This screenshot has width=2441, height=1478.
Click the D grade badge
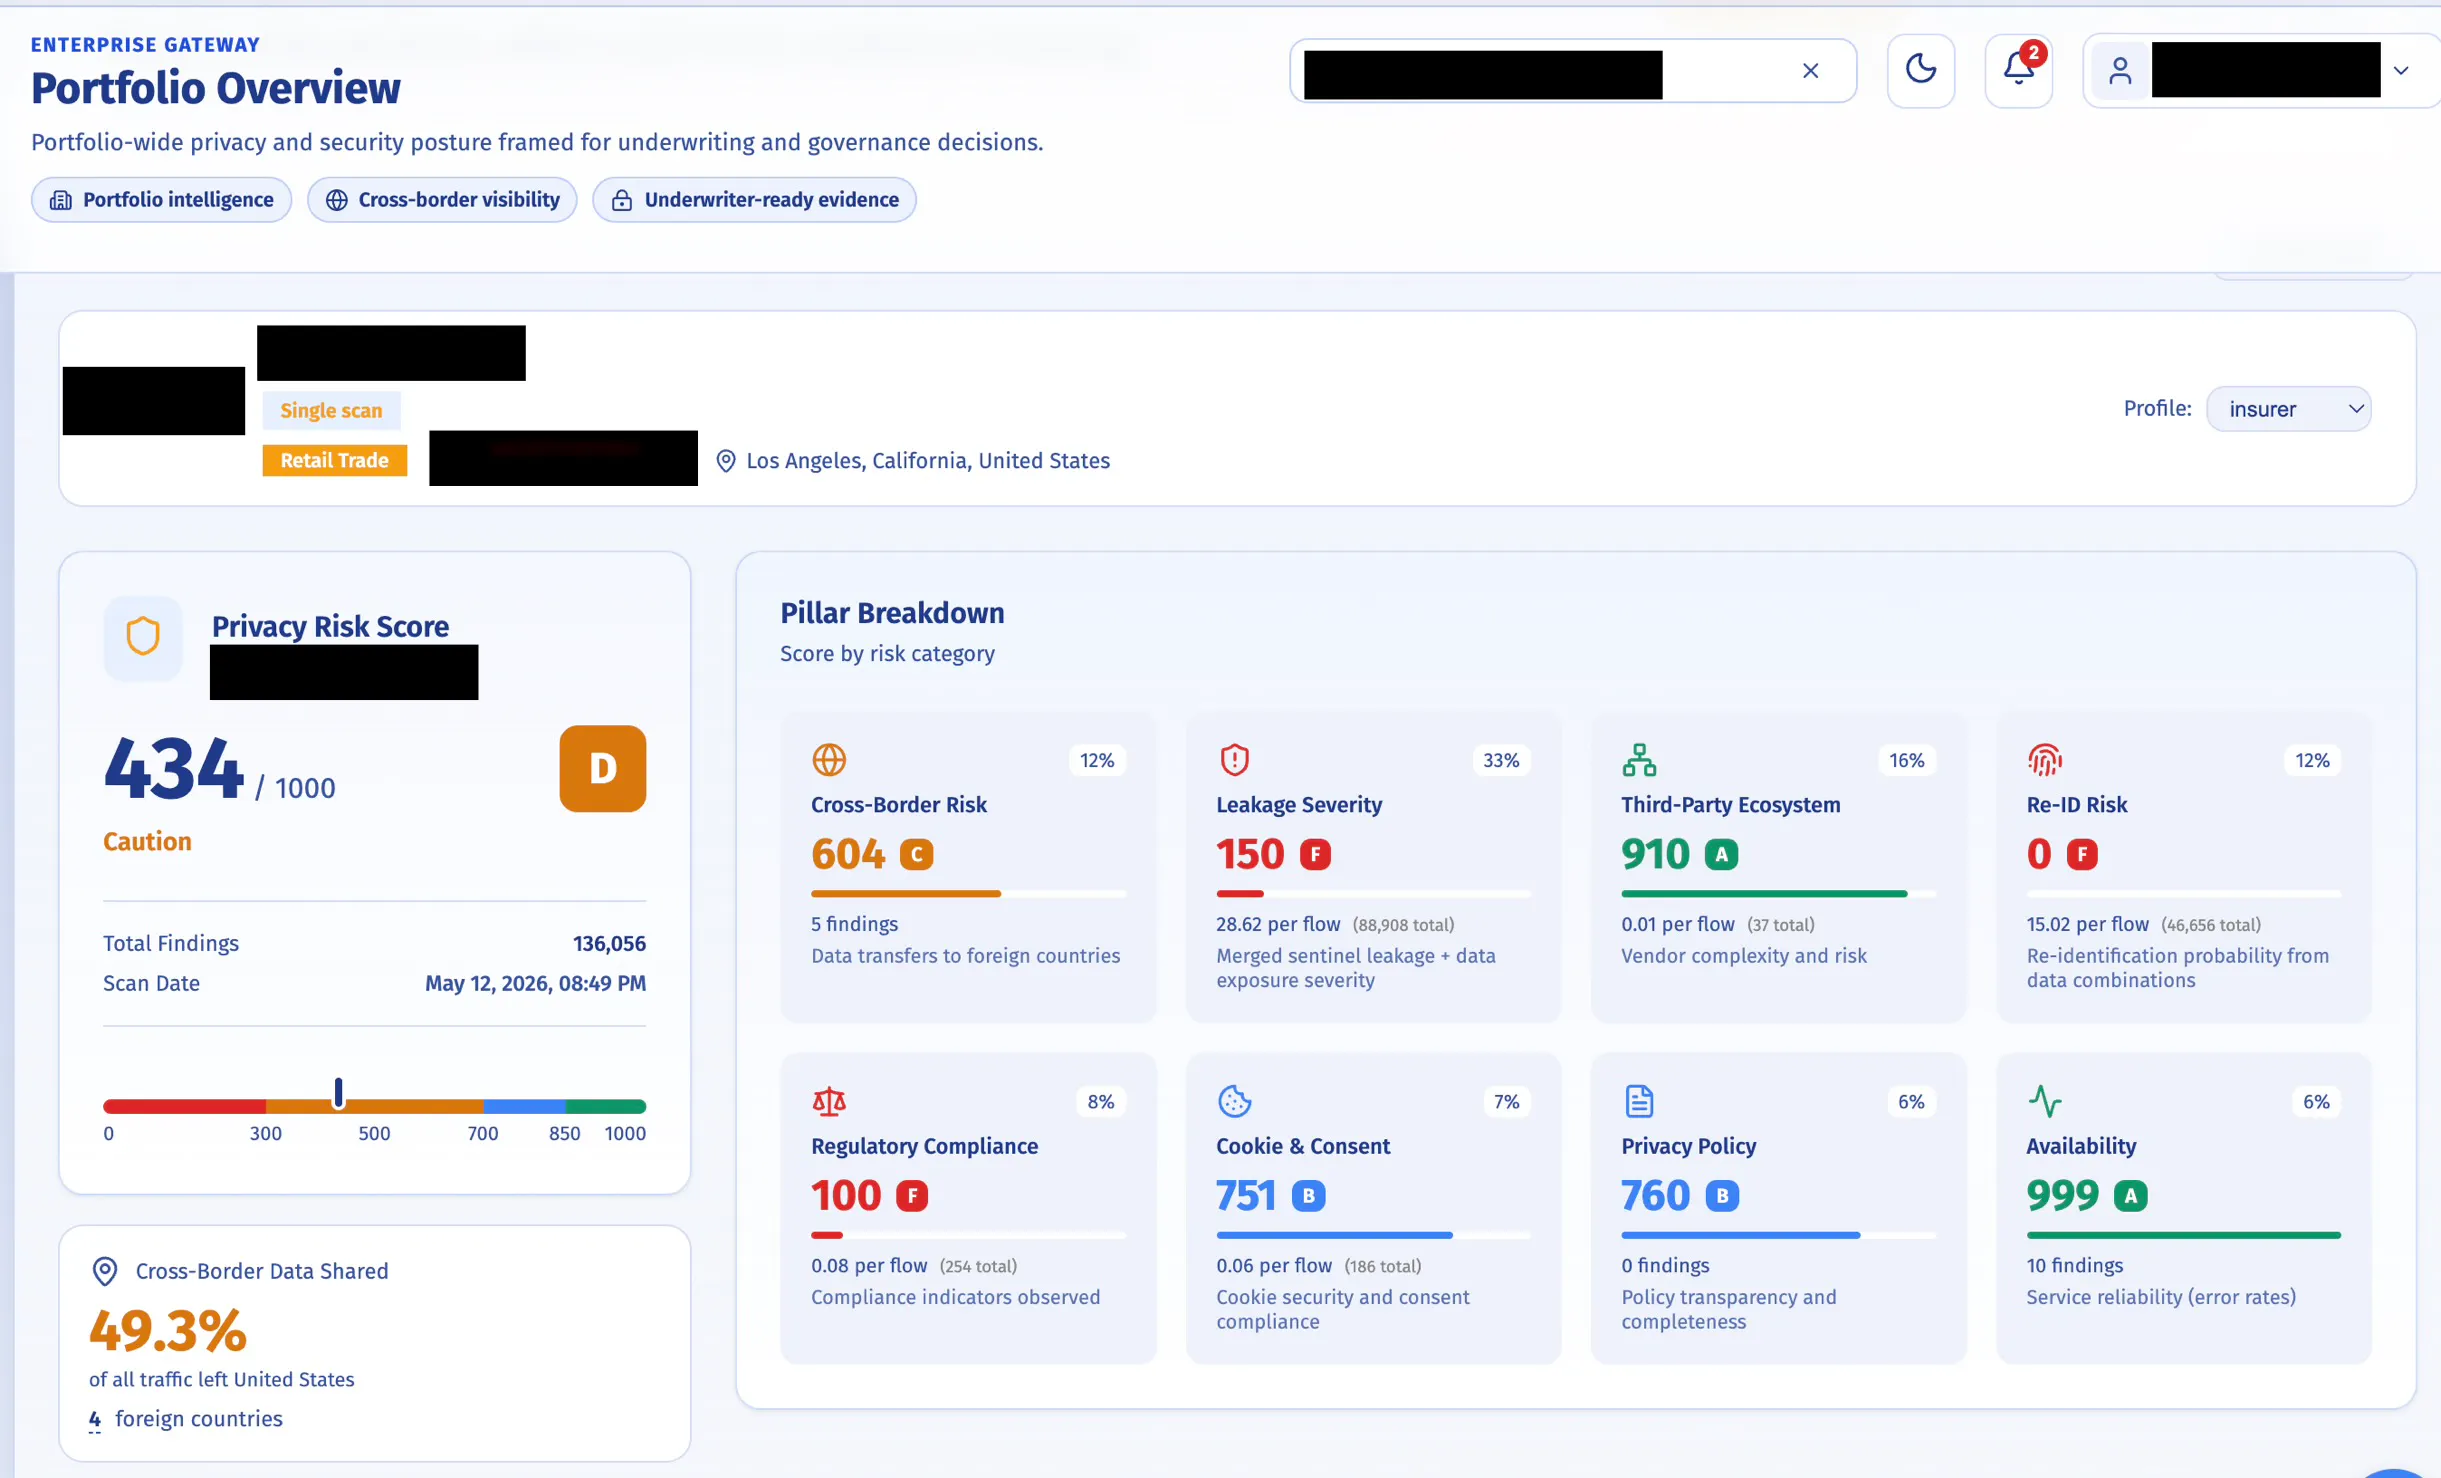click(603, 768)
